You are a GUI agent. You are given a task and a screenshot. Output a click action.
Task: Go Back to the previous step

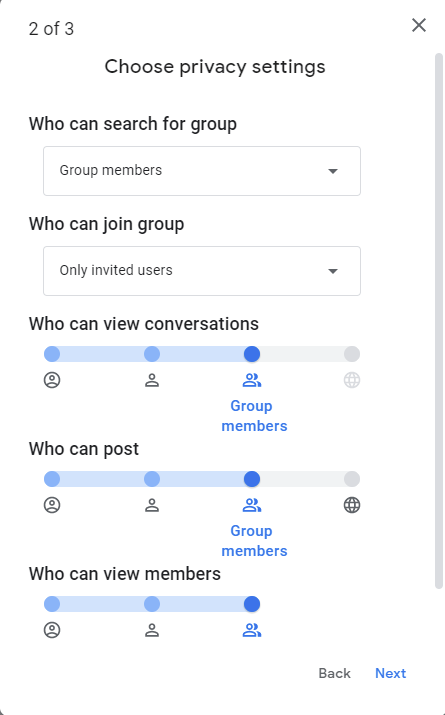click(x=334, y=673)
